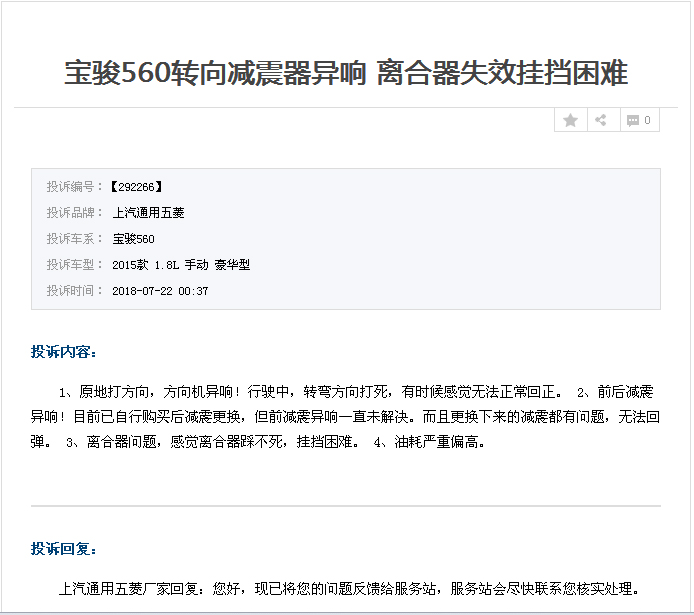Click the 投诉内容 section heading
The image size is (694, 615).
click(x=63, y=352)
